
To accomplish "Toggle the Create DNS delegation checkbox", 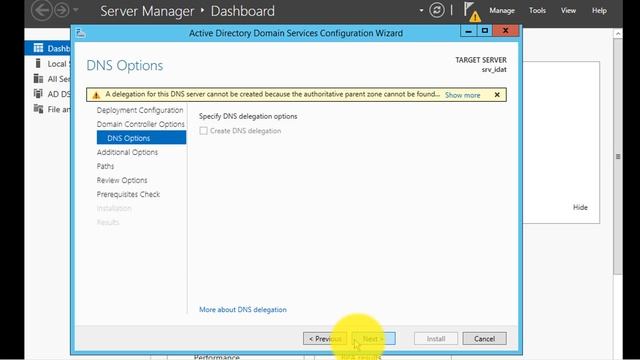I will click(203, 131).
